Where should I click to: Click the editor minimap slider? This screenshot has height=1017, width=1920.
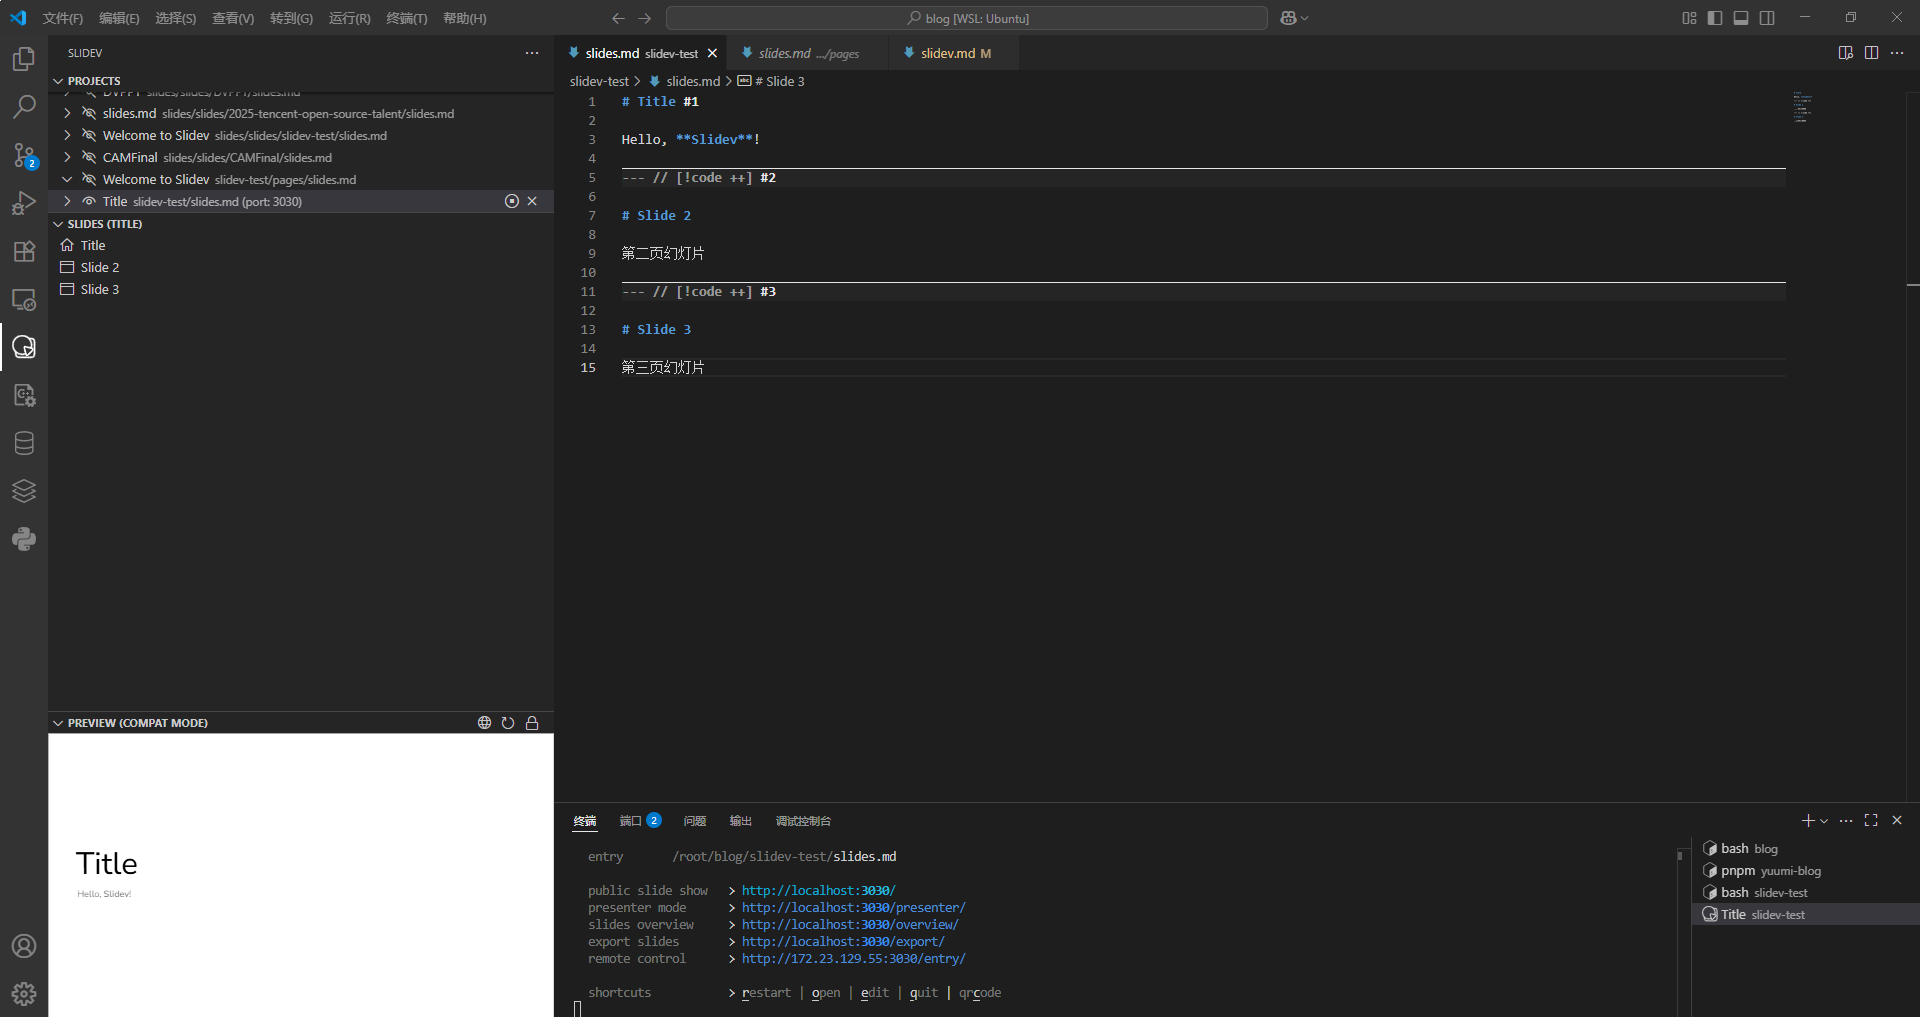[x=1802, y=108]
